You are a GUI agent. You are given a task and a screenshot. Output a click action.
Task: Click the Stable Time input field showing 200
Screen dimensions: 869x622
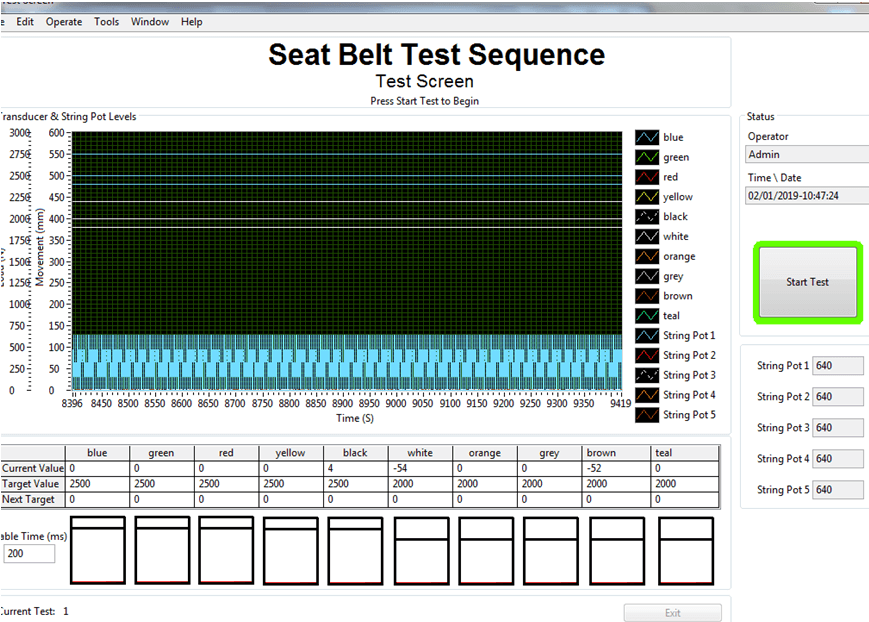point(30,553)
